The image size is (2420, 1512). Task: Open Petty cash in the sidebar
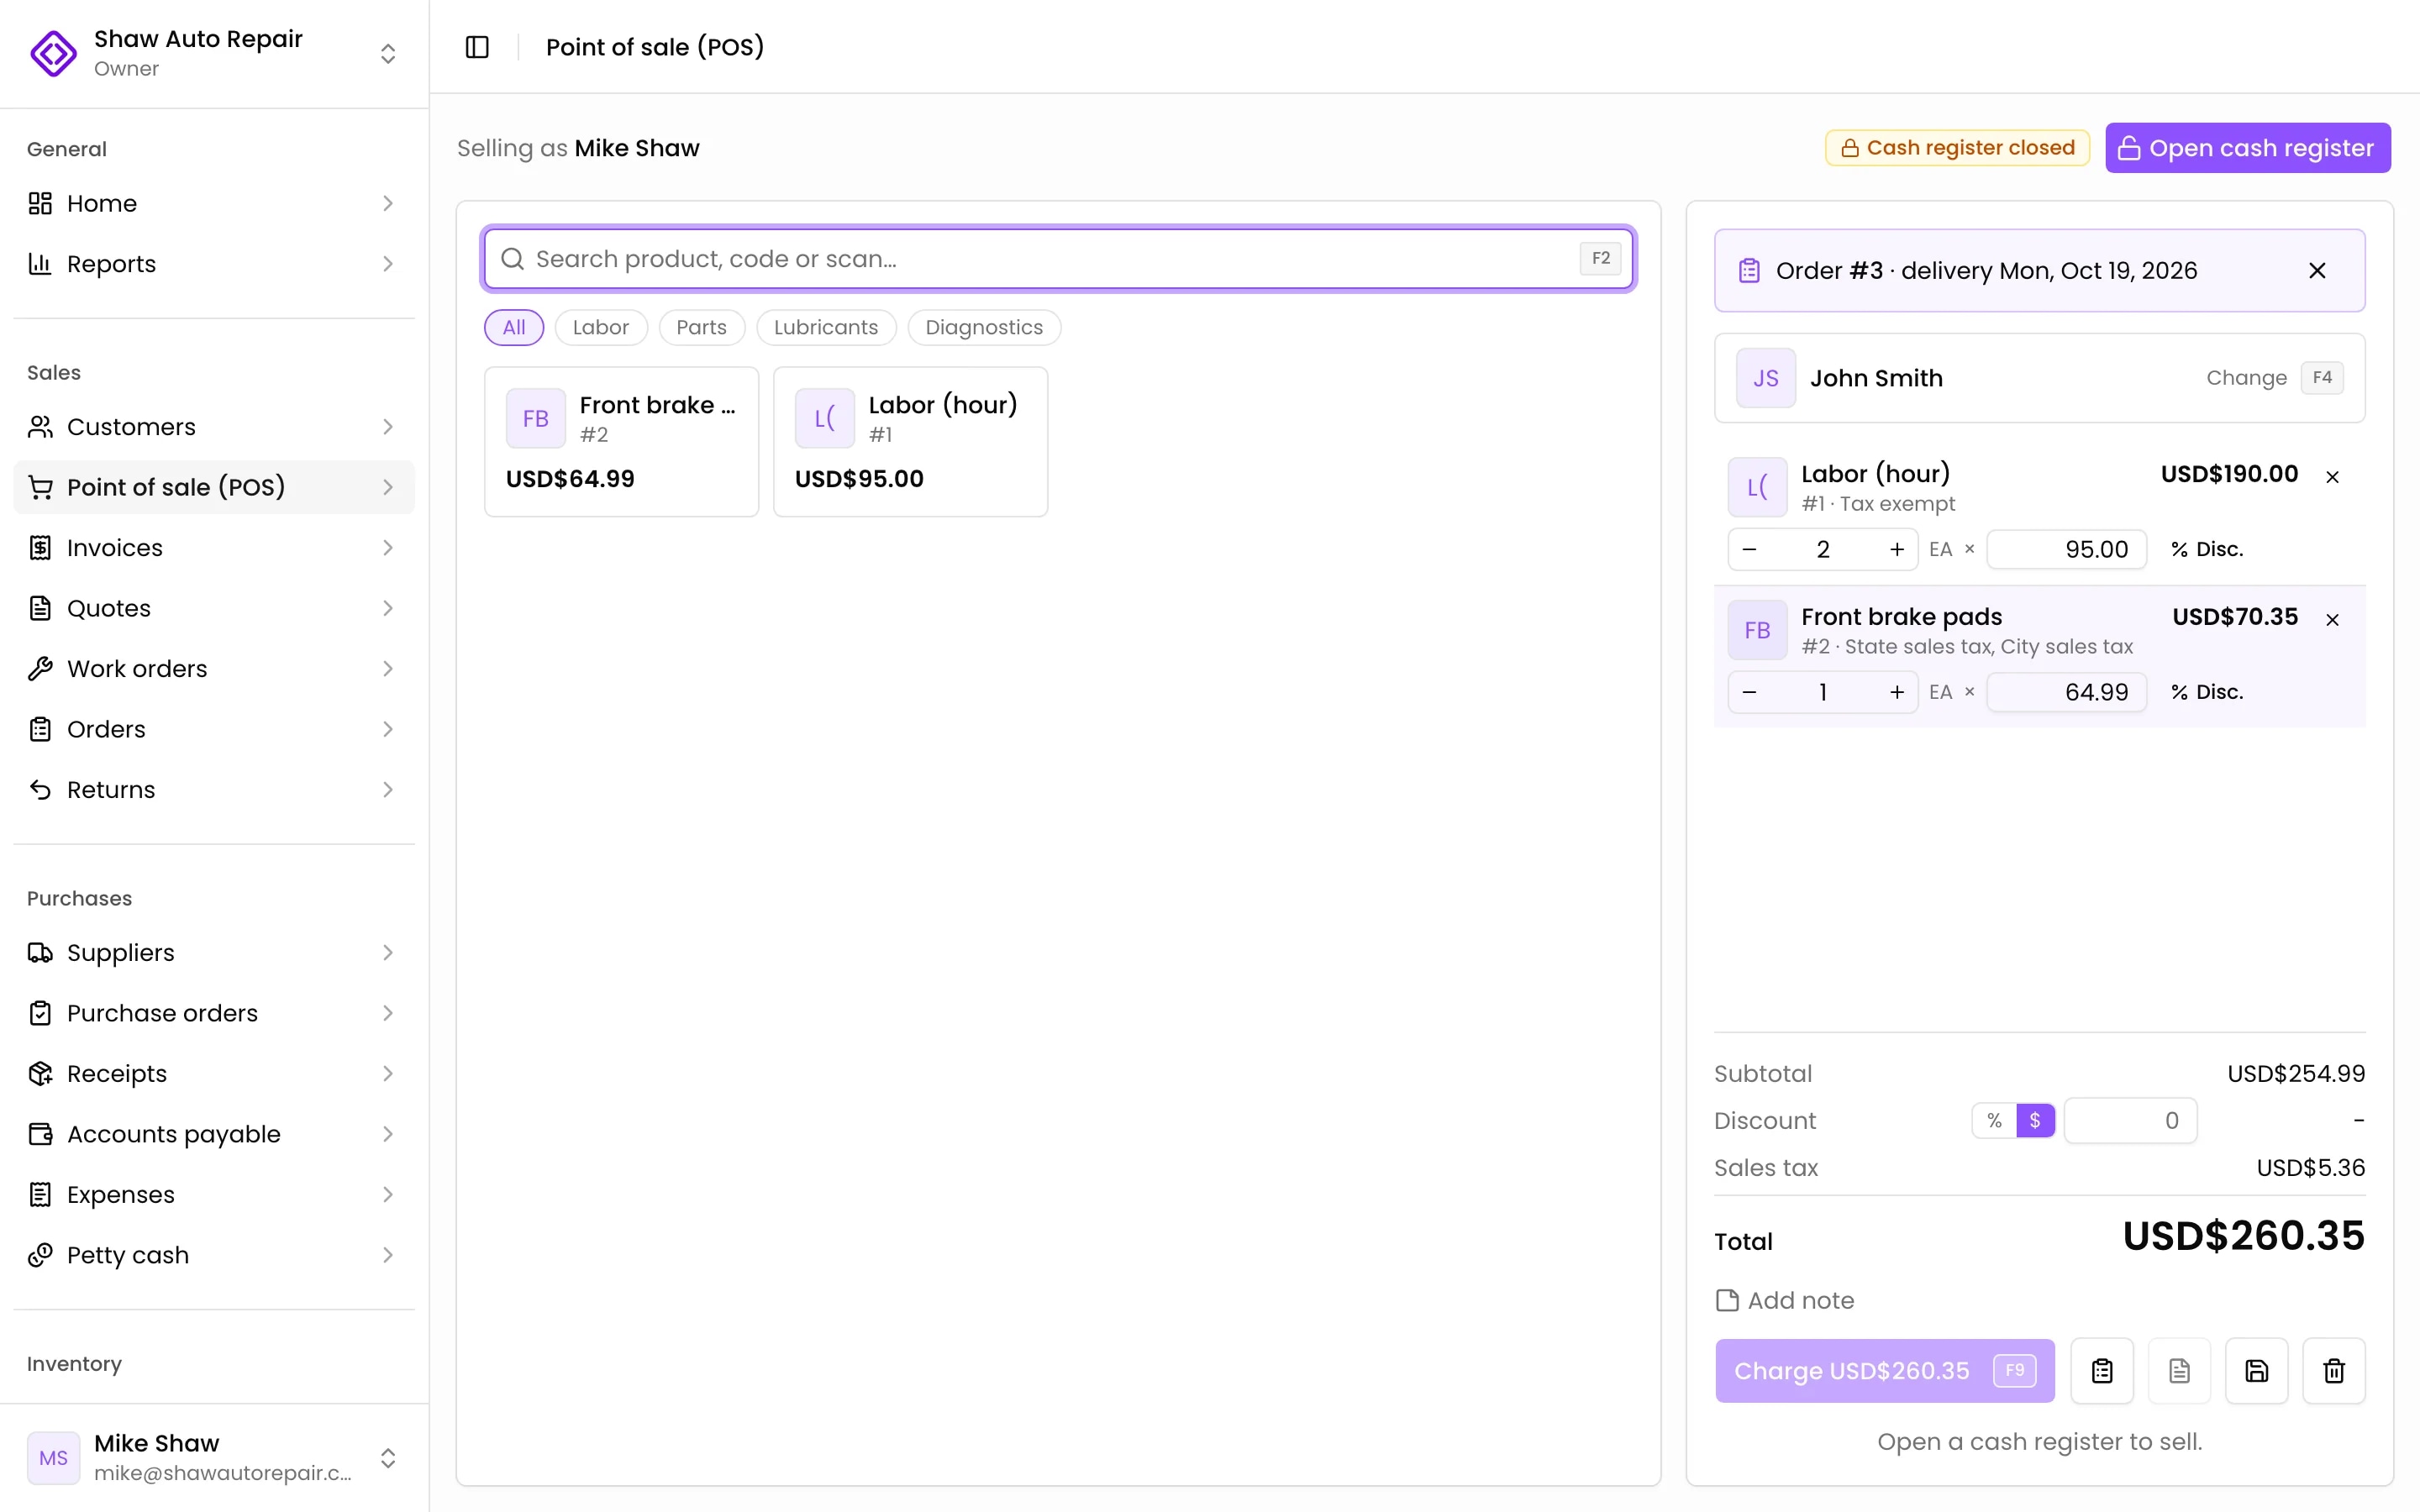(x=214, y=1255)
